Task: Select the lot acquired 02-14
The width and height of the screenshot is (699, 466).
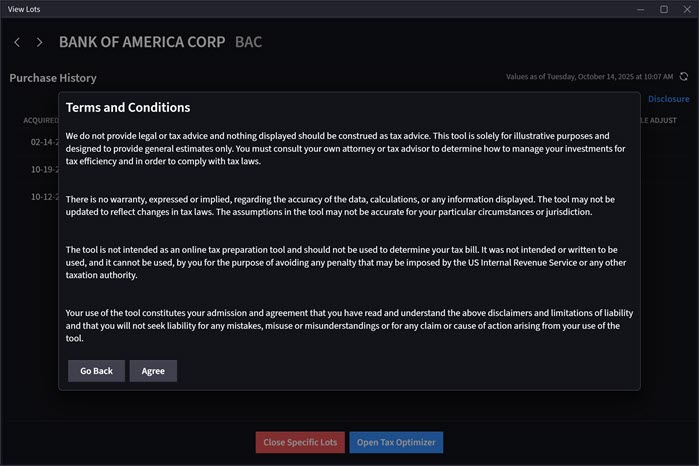Action: point(43,142)
